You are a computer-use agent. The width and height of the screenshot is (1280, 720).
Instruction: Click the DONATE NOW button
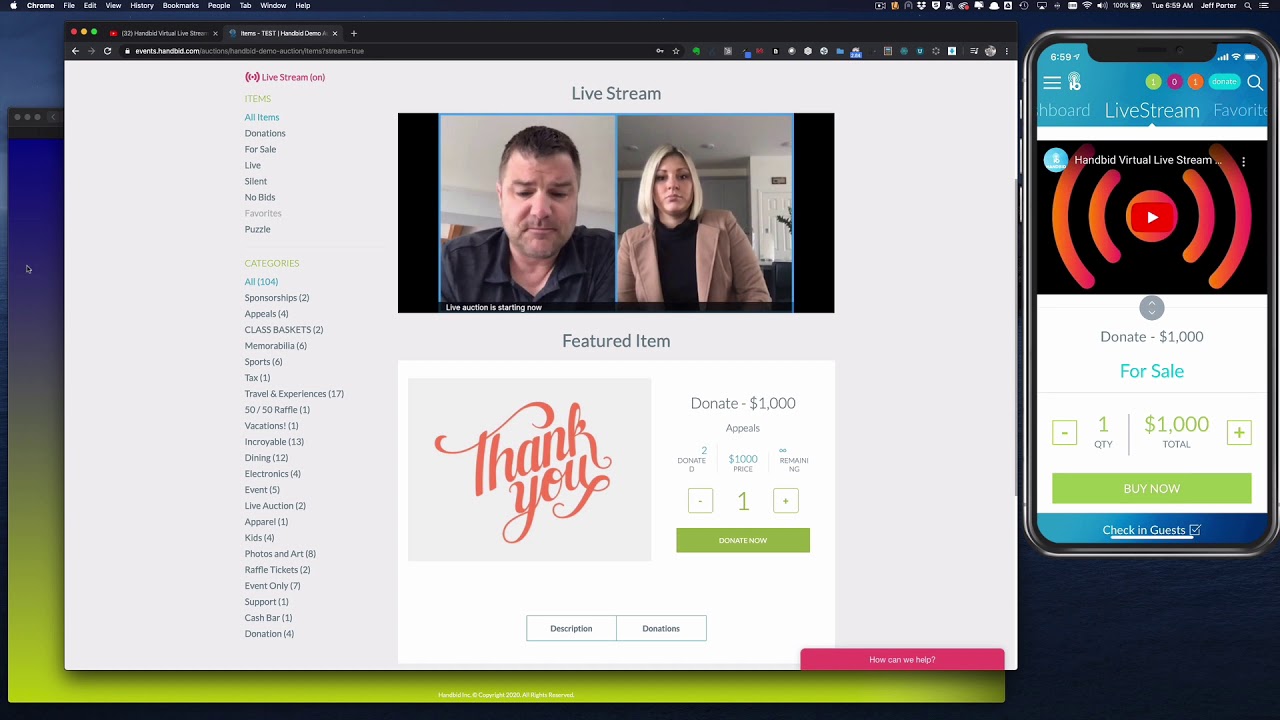(743, 540)
